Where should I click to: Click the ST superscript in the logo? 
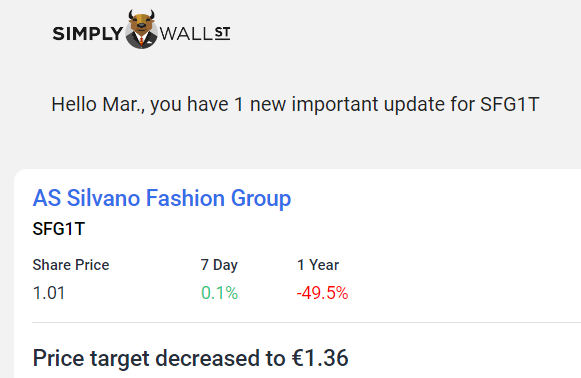[222, 33]
